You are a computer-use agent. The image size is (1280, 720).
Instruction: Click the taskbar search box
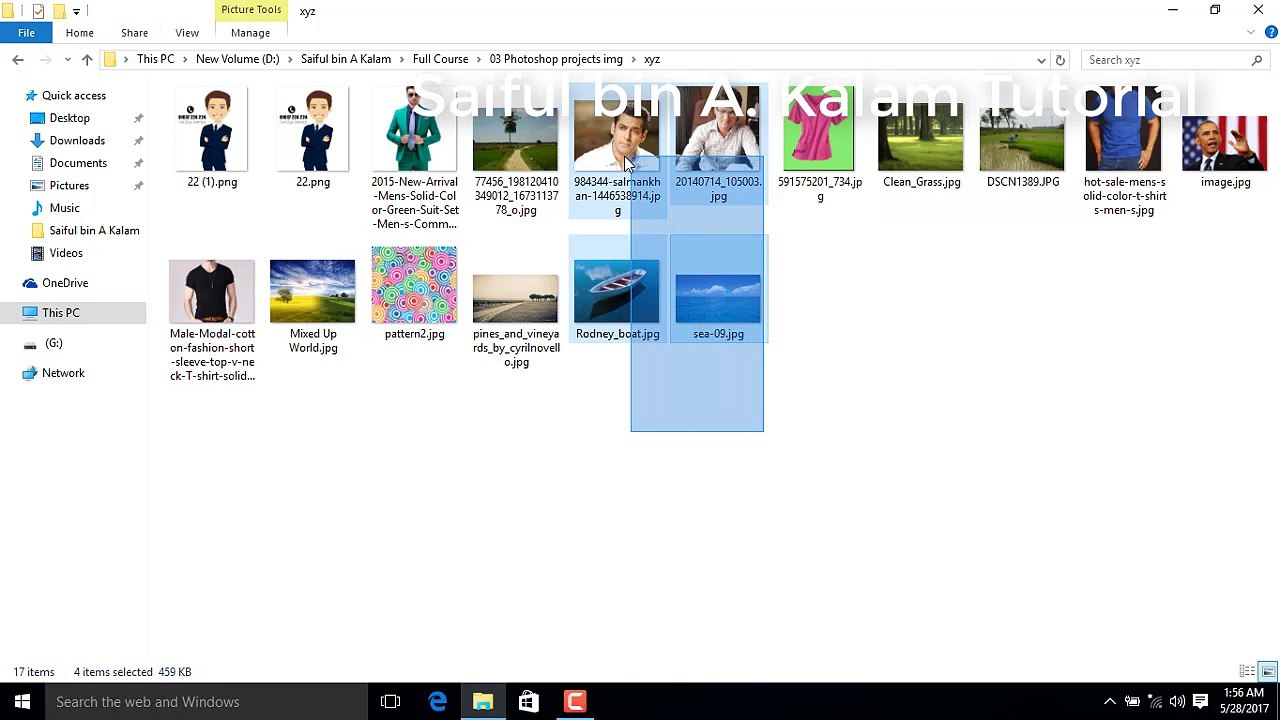[205, 702]
